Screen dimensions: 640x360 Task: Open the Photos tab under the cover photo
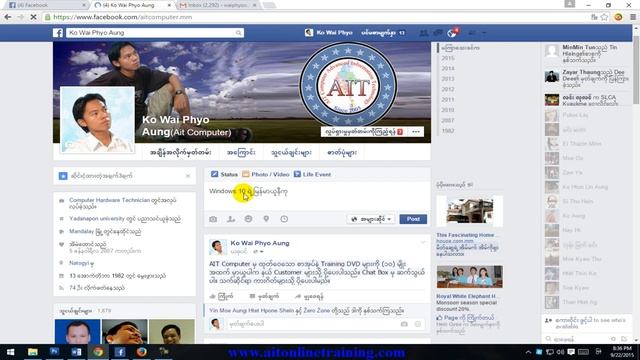tap(342, 152)
